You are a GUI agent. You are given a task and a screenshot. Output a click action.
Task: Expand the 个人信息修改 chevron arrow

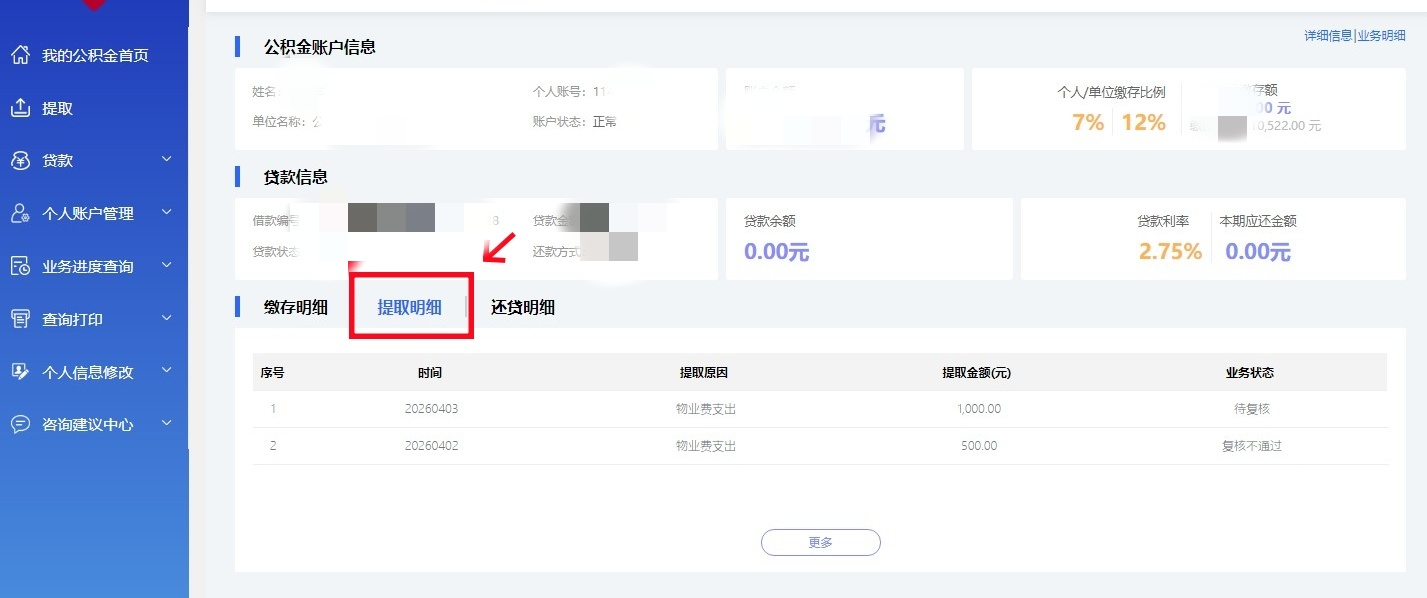(167, 371)
